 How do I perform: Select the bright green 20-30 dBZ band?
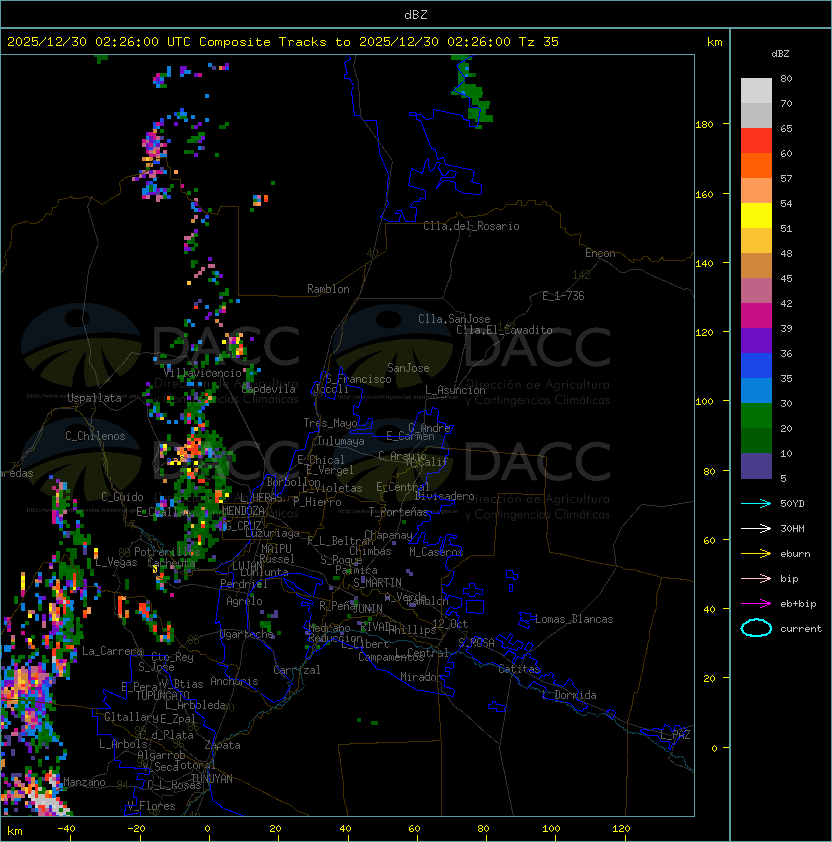756,416
